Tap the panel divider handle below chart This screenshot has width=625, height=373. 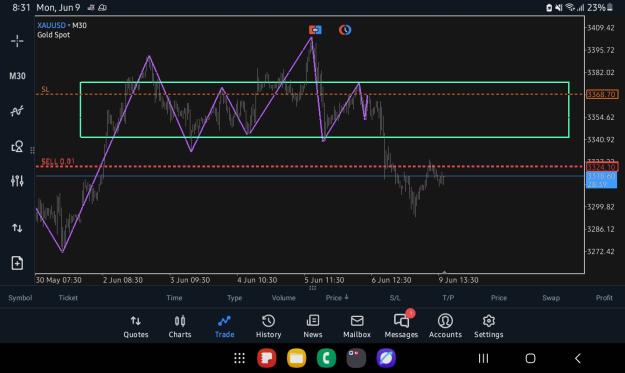(312, 288)
